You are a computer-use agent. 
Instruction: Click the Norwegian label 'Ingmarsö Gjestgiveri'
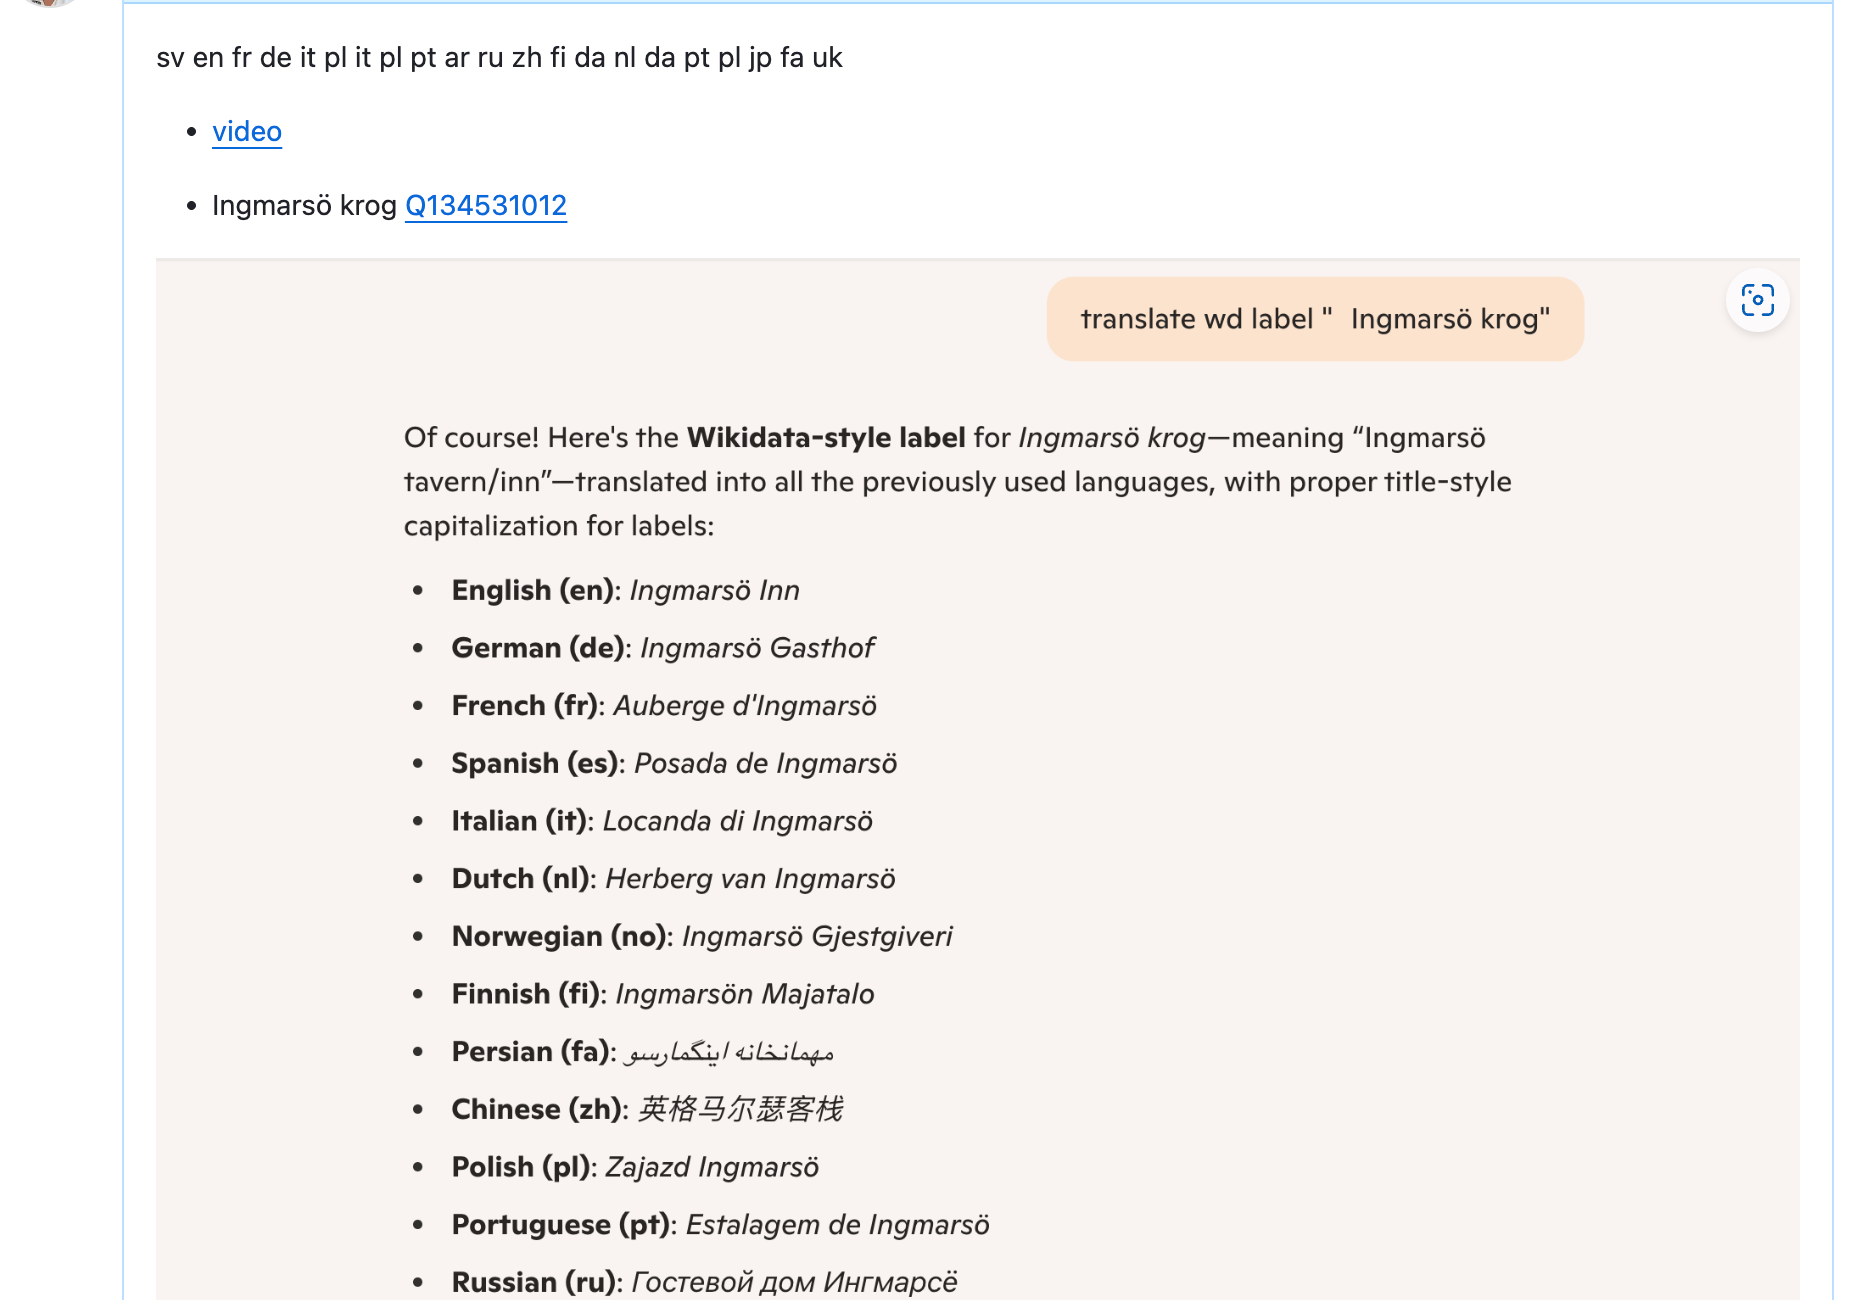point(816,937)
